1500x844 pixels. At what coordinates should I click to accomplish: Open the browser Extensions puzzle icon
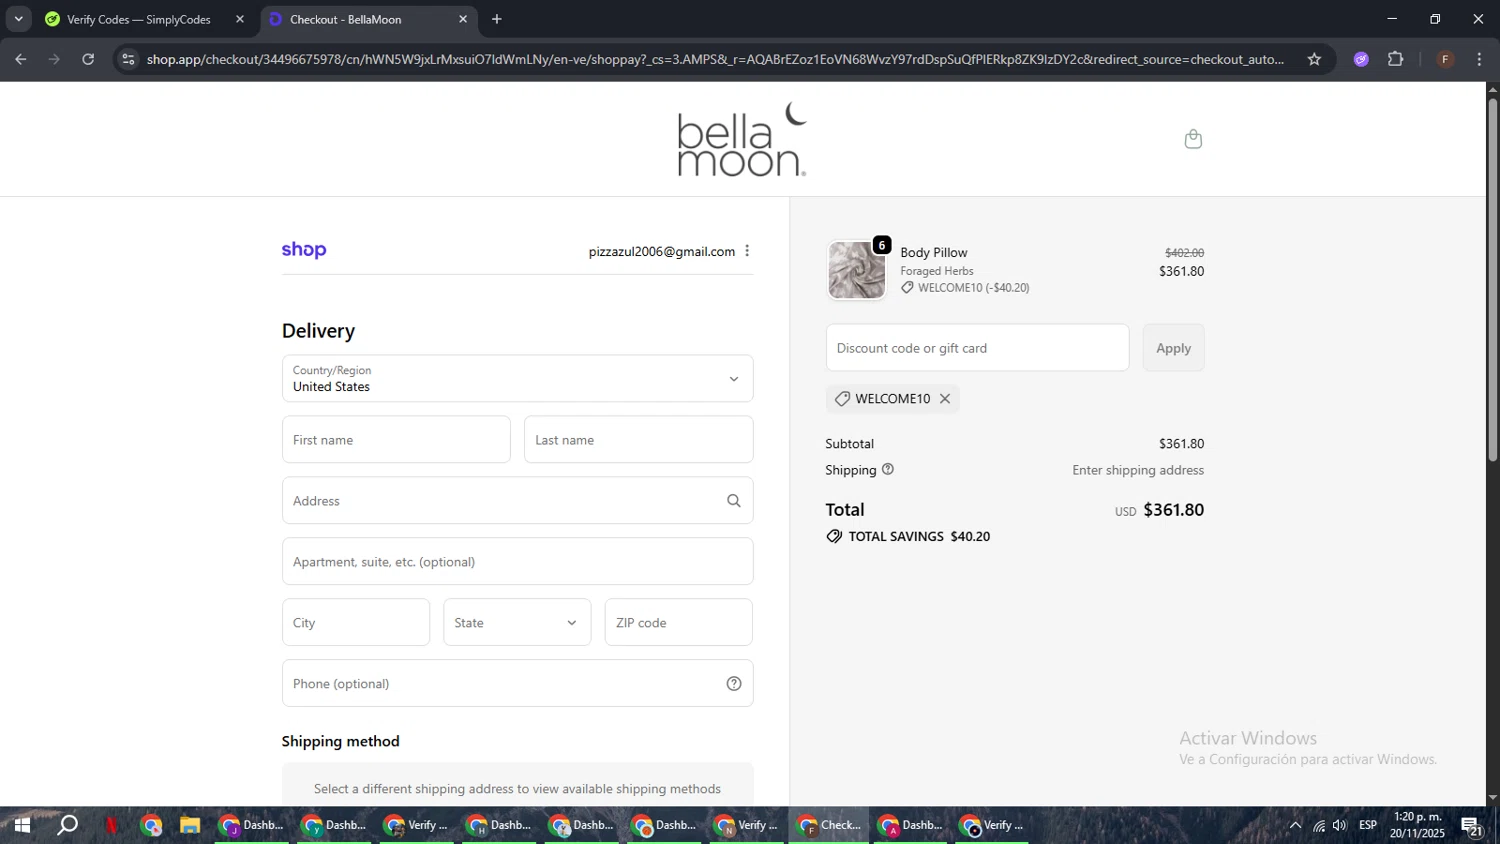tap(1395, 59)
